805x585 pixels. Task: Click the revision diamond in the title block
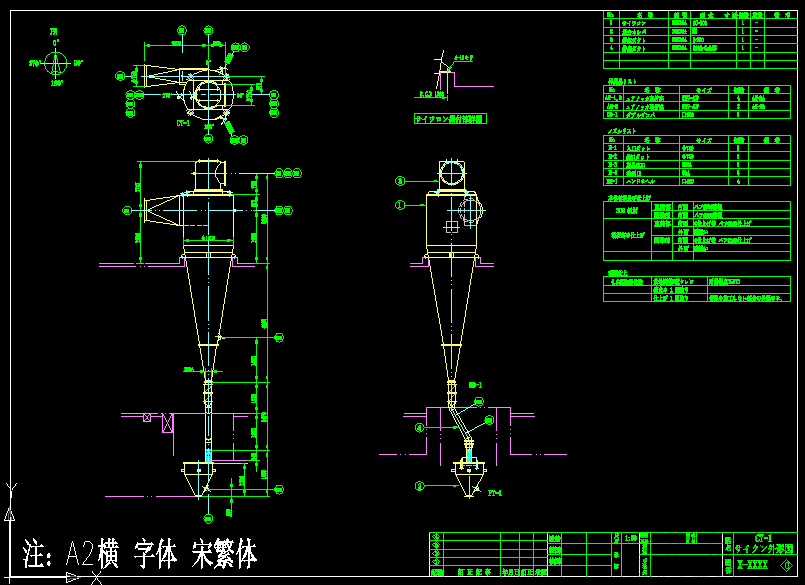787,565
